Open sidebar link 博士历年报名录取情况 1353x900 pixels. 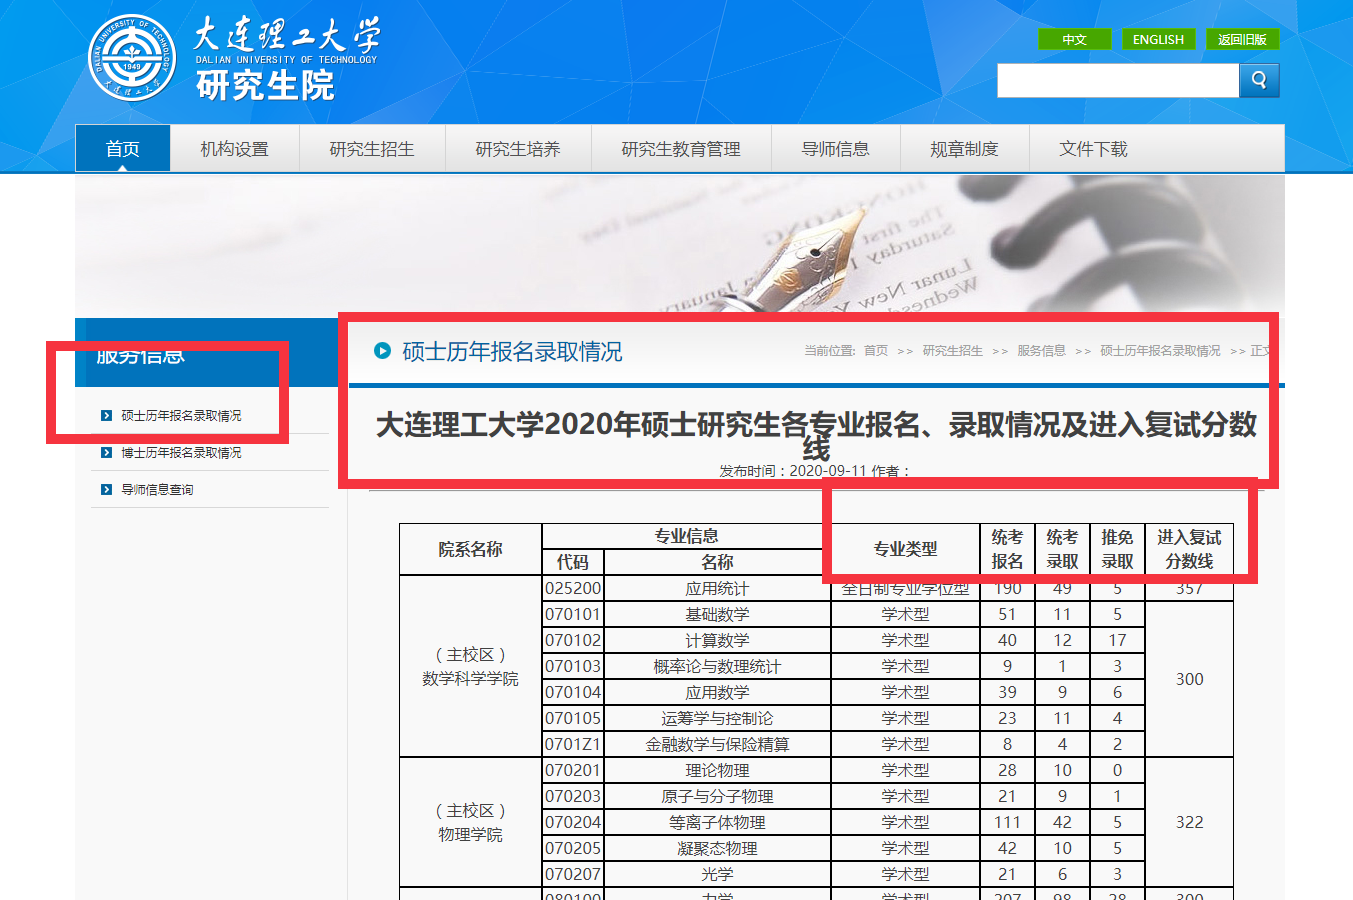pos(181,453)
